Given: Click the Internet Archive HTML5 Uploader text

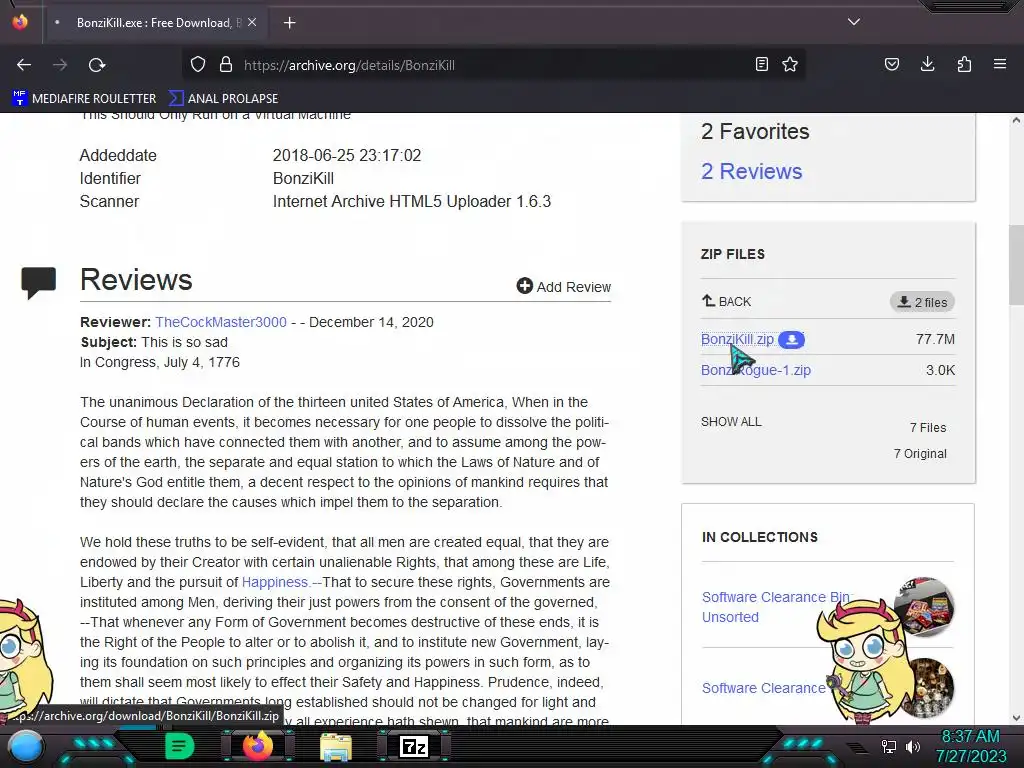Looking at the screenshot, I should pos(411,201).
